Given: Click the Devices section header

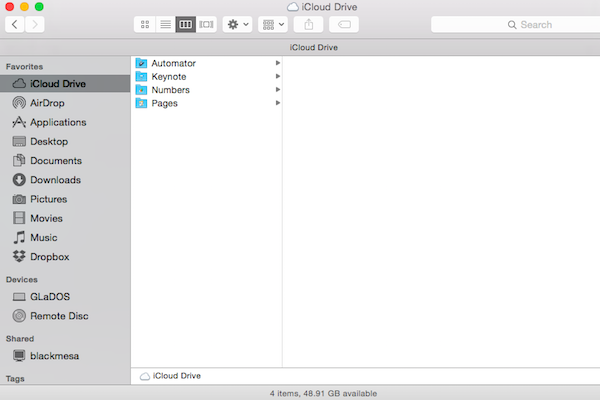Looking at the screenshot, I should [21, 279].
